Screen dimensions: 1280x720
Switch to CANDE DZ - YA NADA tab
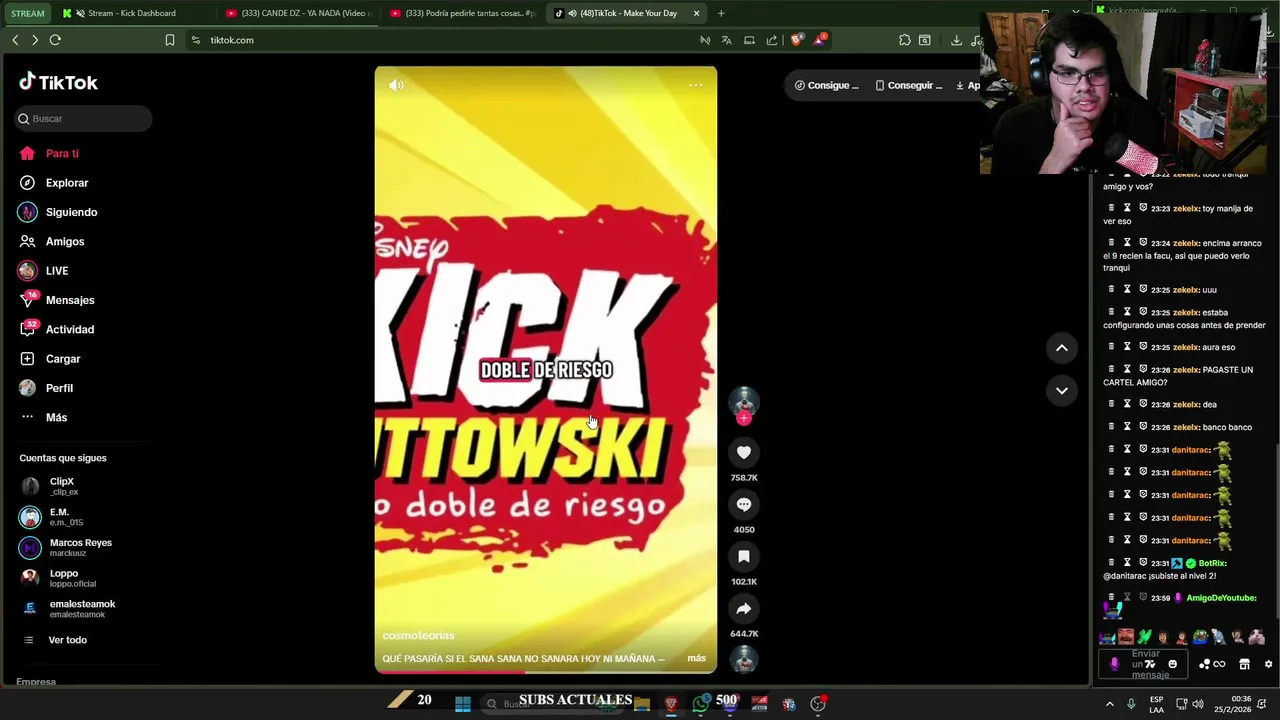298,13
